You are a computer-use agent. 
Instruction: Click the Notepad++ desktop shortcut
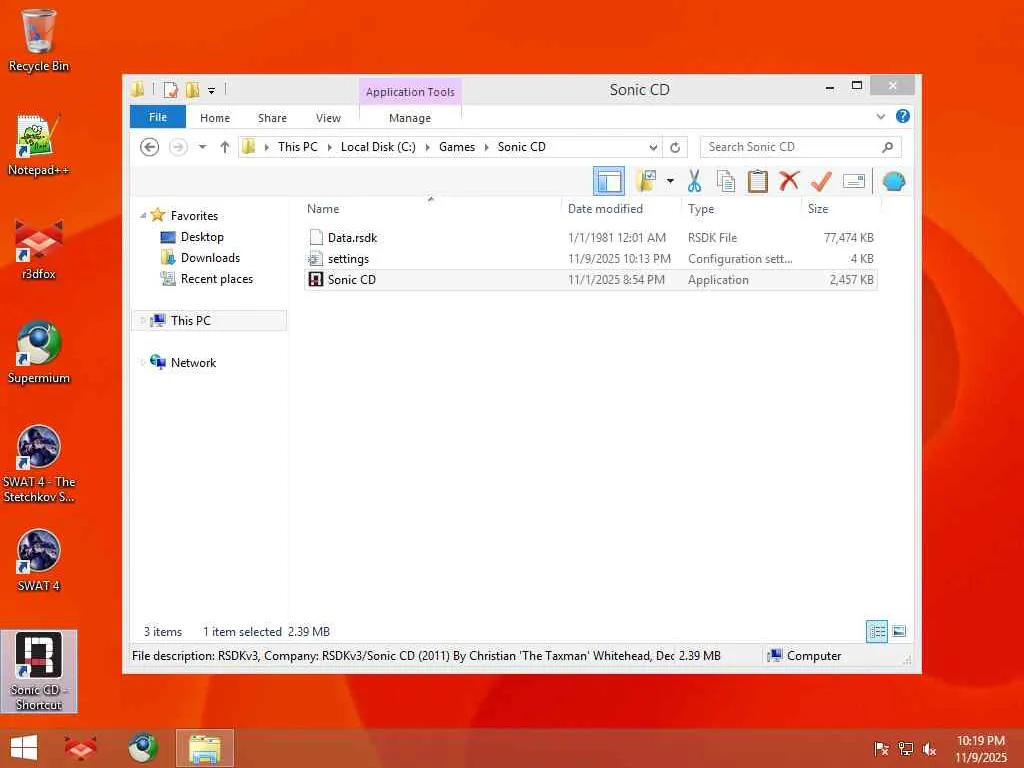pyautogui.click(x=39, y=145)
